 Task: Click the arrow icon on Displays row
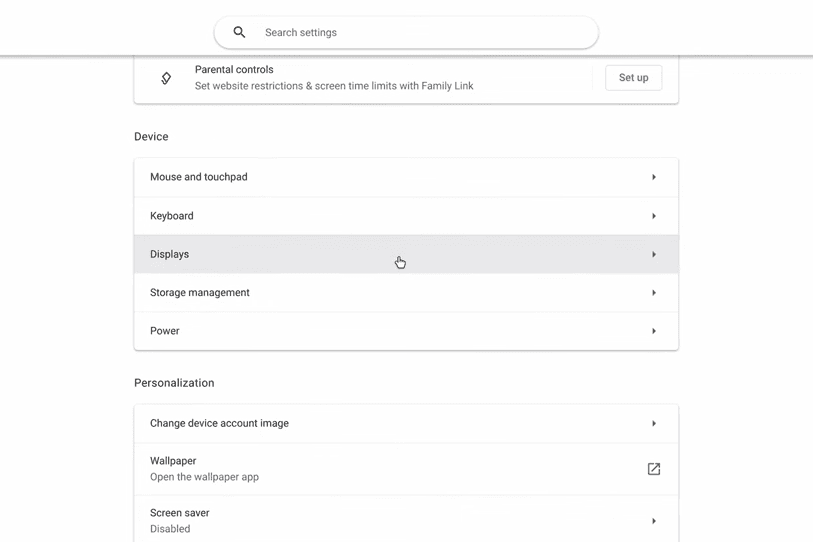pos(654,254)
